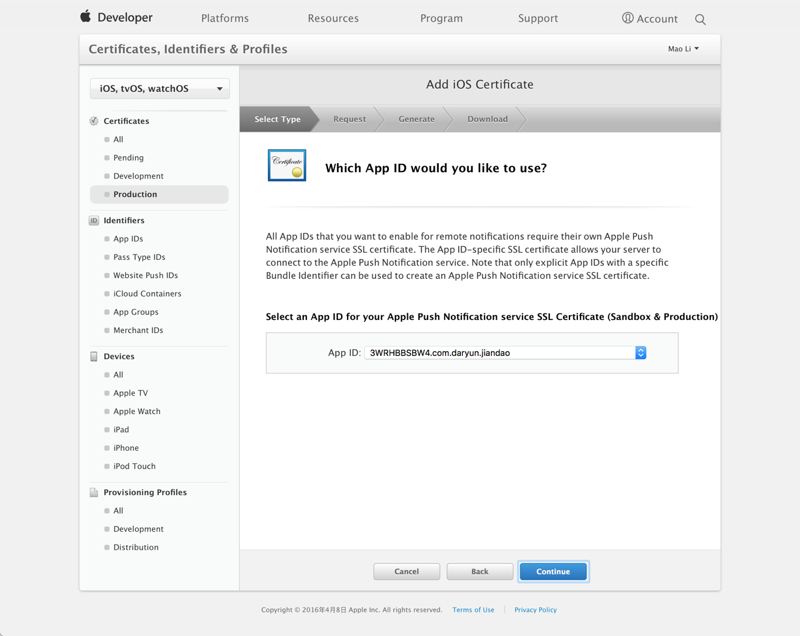This screenshot has height=636, width=800.
Task: Open the Privacy Policy link
Action: point(535,610)
